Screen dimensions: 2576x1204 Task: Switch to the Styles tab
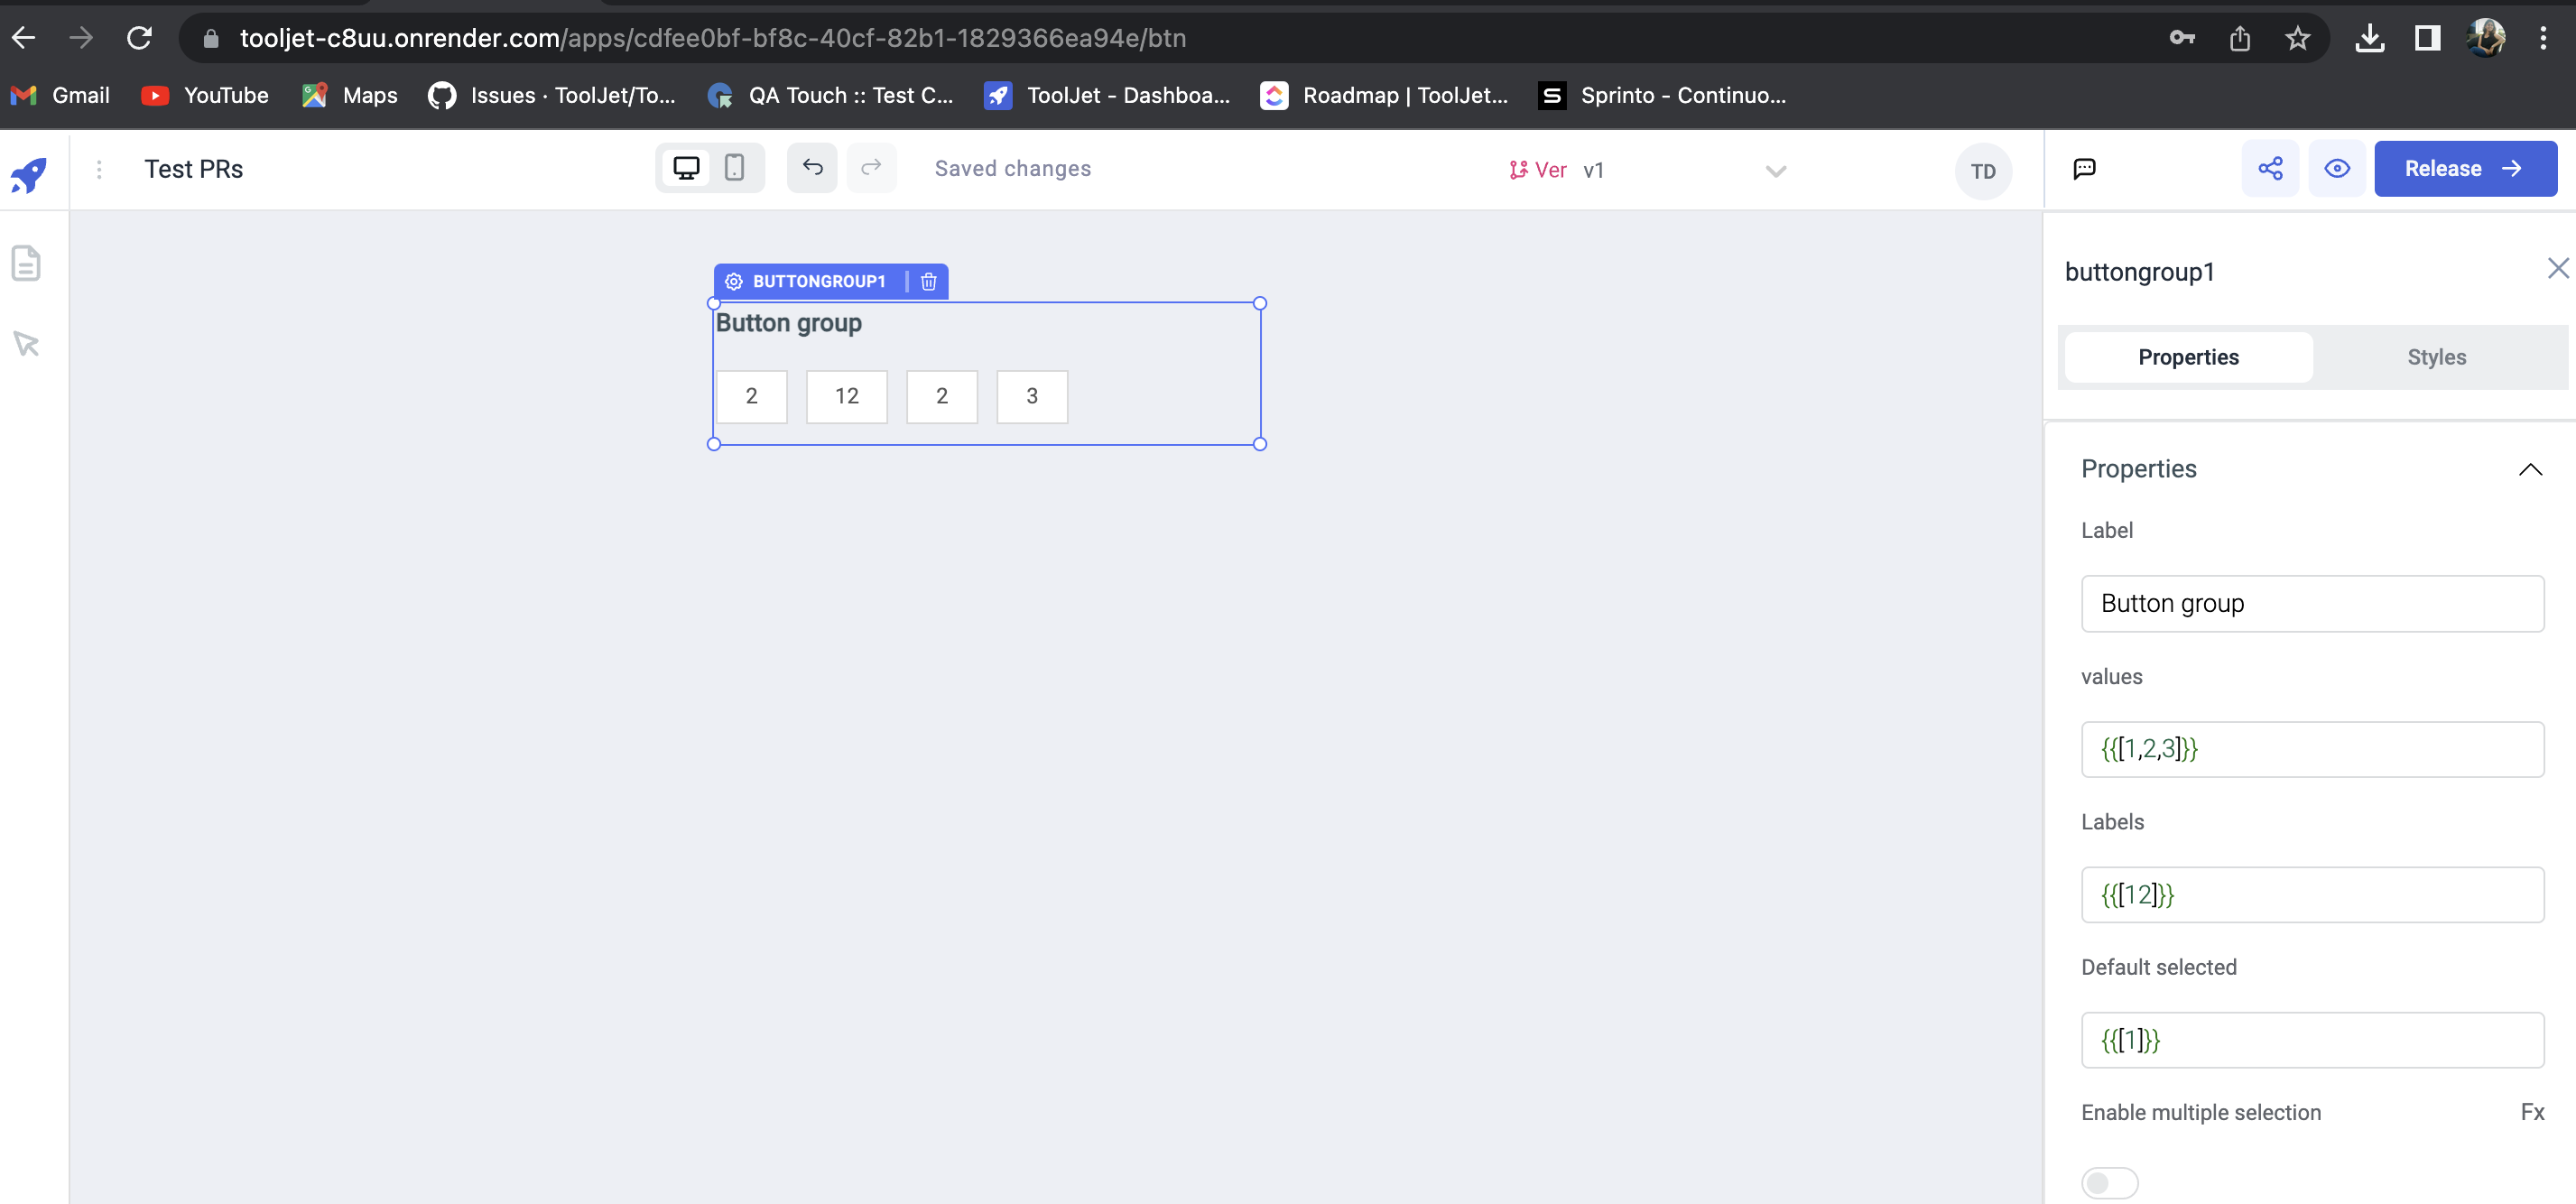coord(2436,356)
